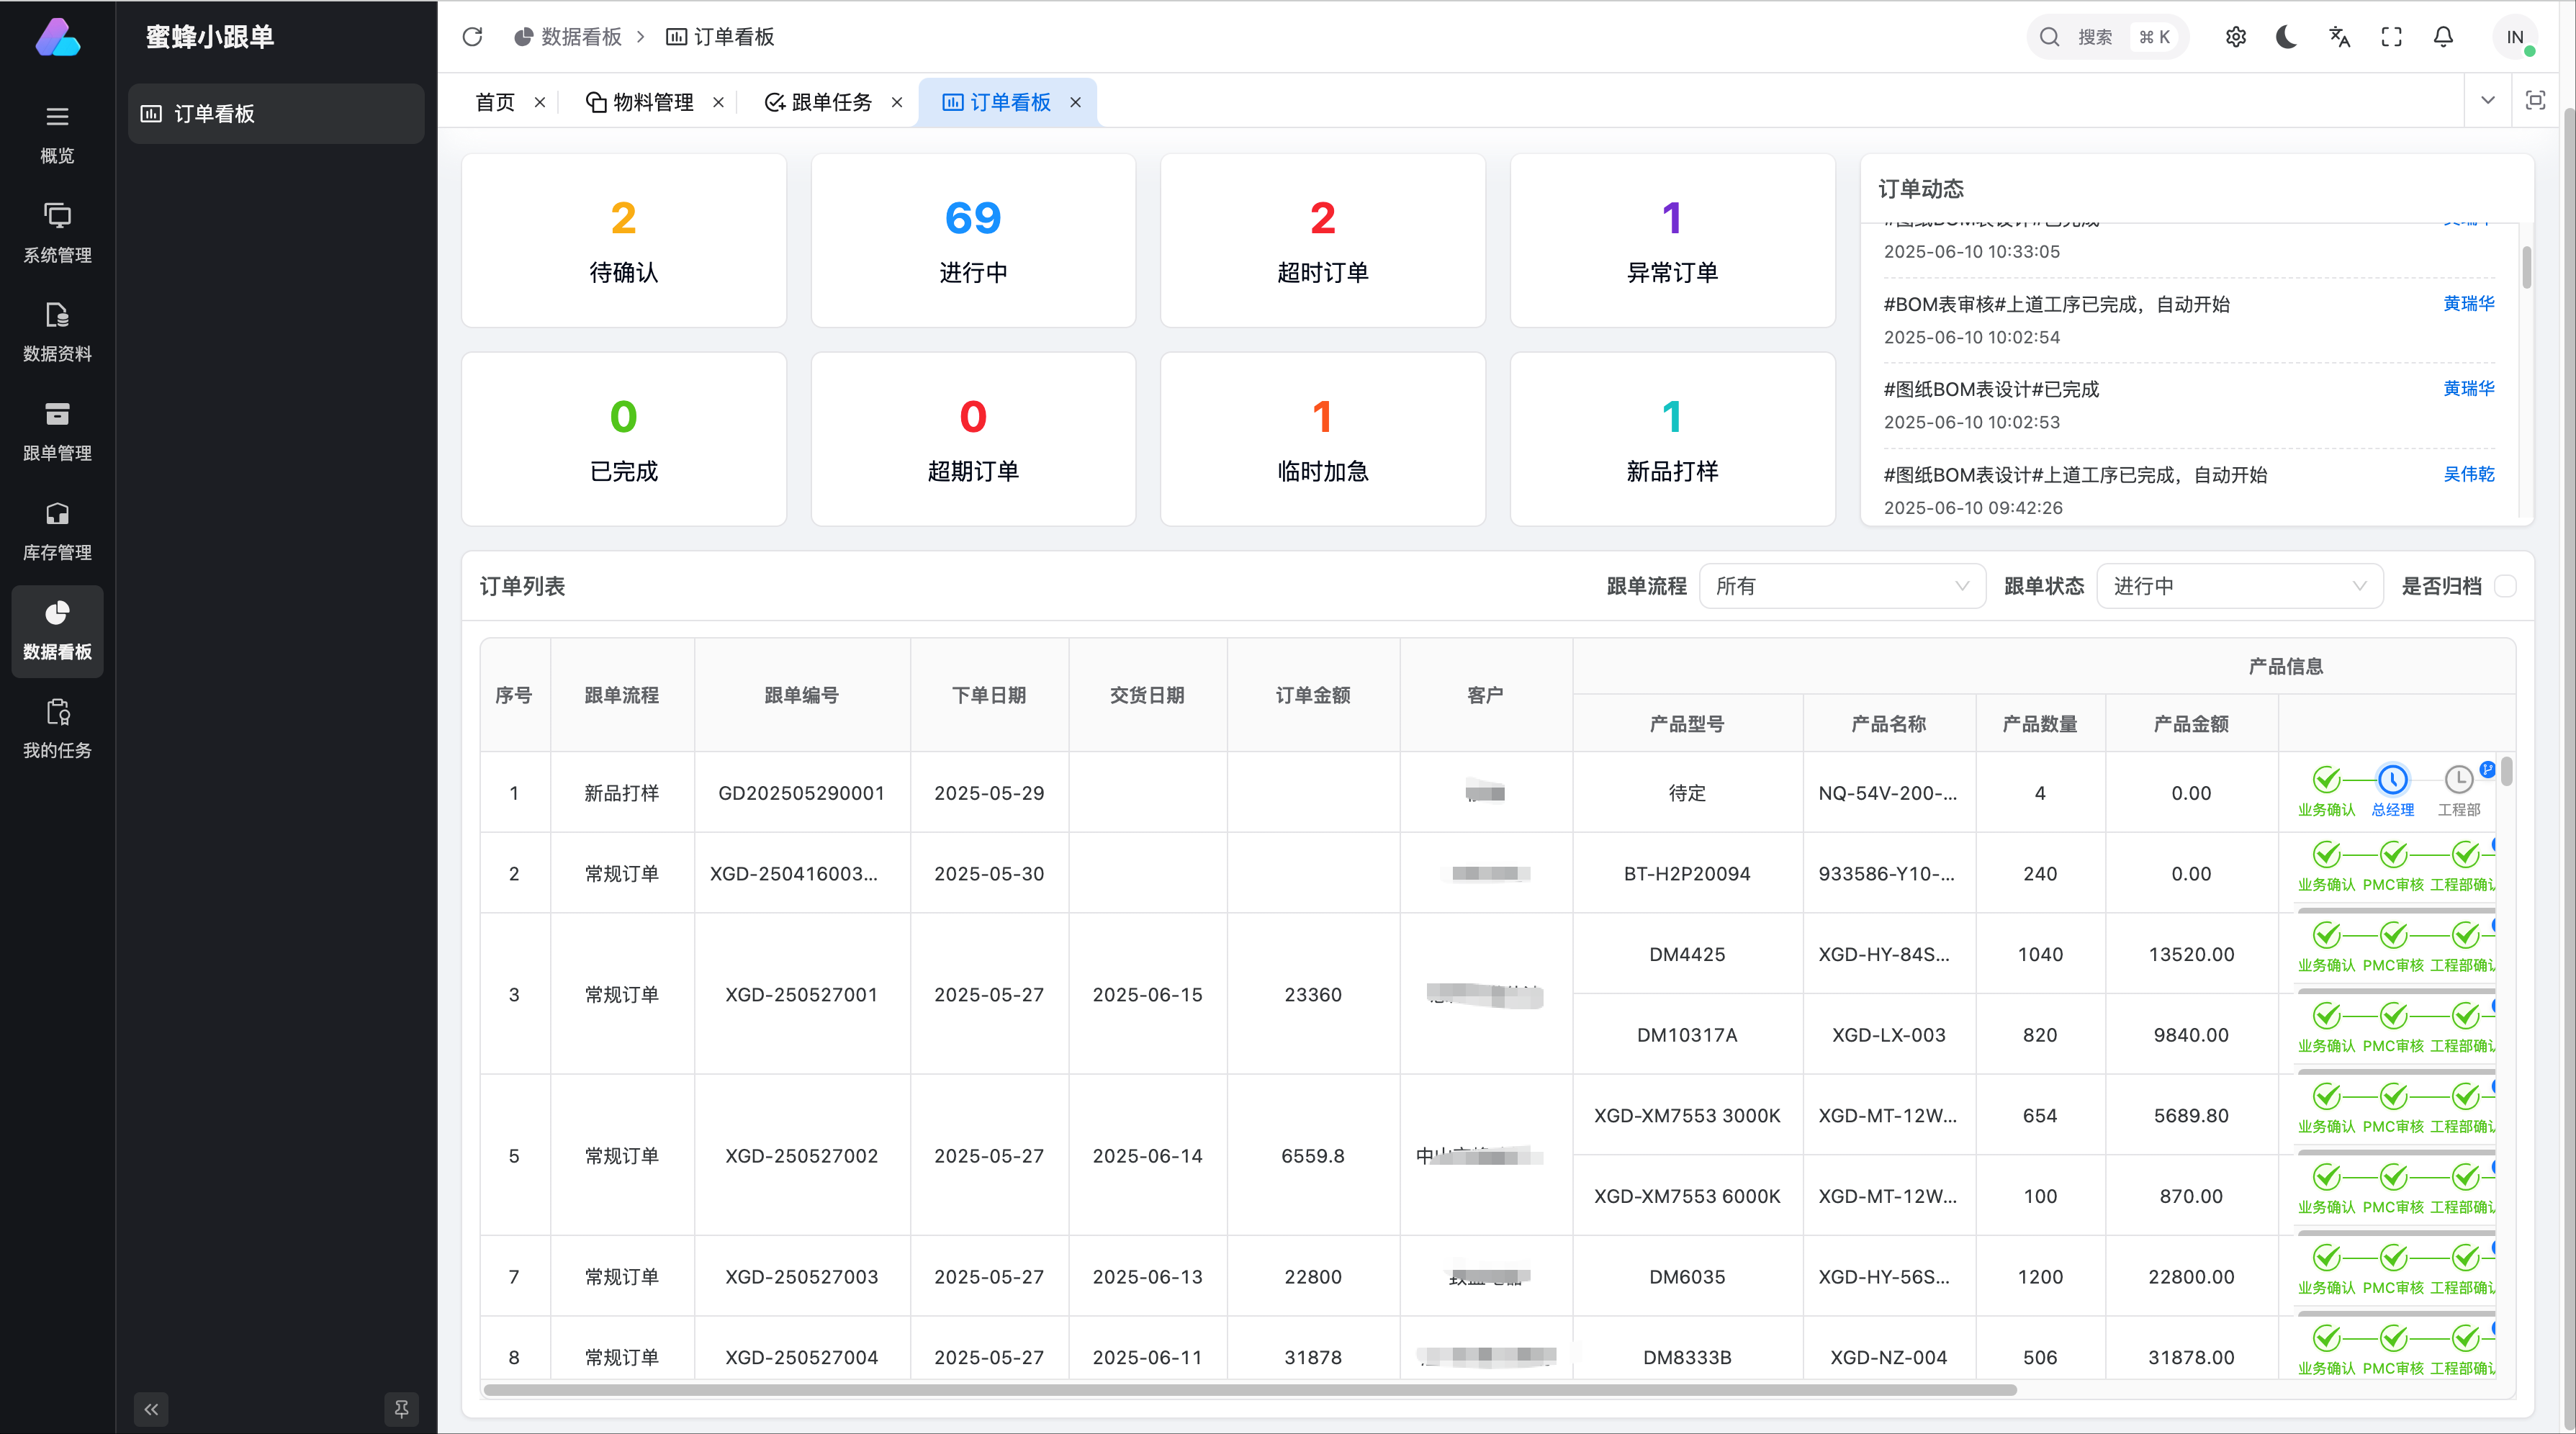Open notifications via the bell icon
The image size is (2576, 1434).
pos(2442,36)
